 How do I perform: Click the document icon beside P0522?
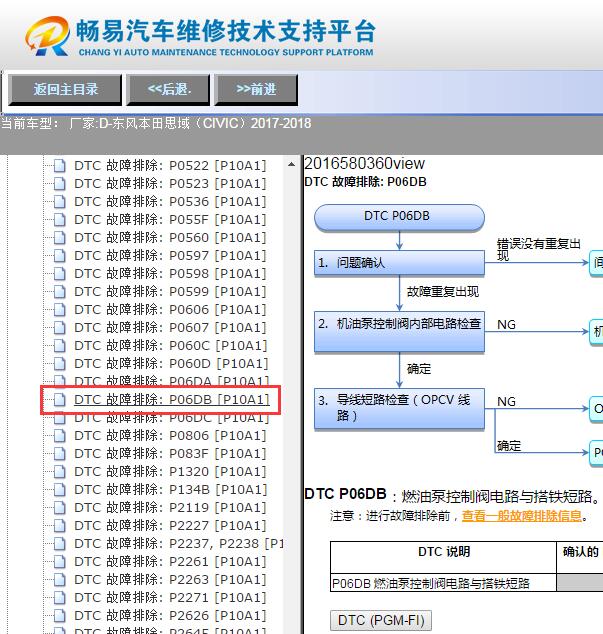pyautogui.click(x=59, y=166)
